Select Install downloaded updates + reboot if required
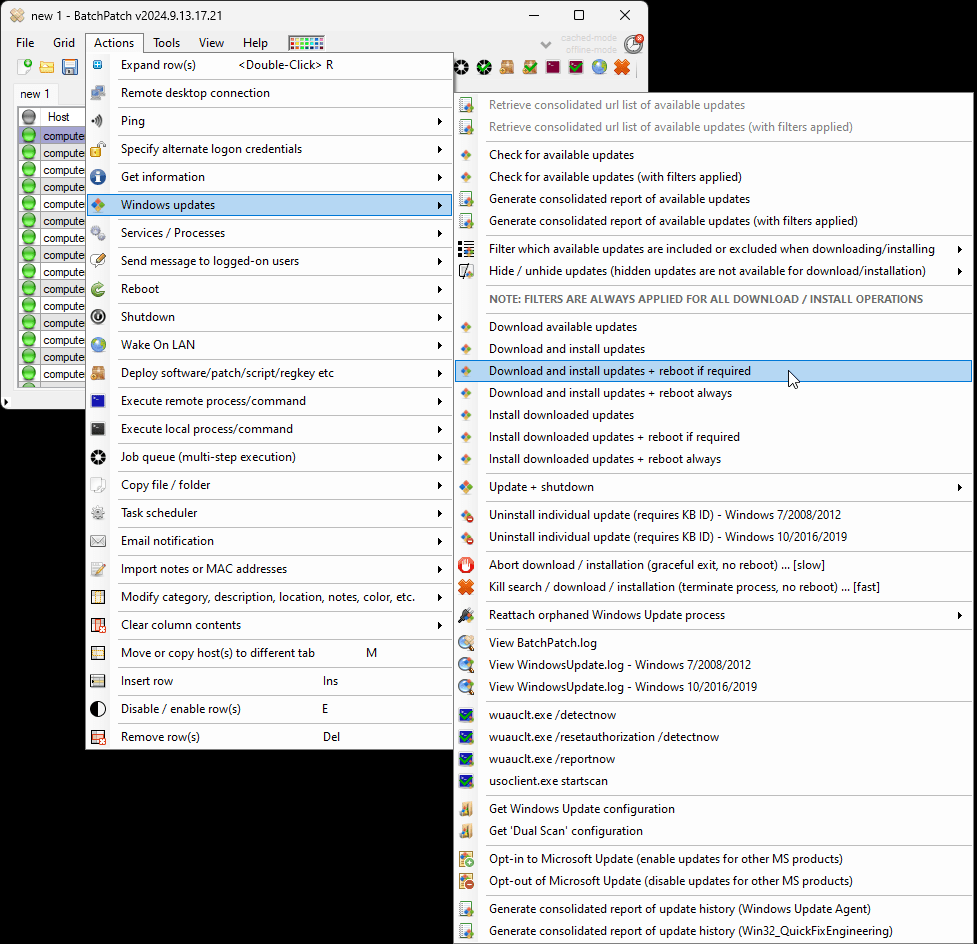Image resolution: width=977 pixels, height=944 pixels. [614, 437]
